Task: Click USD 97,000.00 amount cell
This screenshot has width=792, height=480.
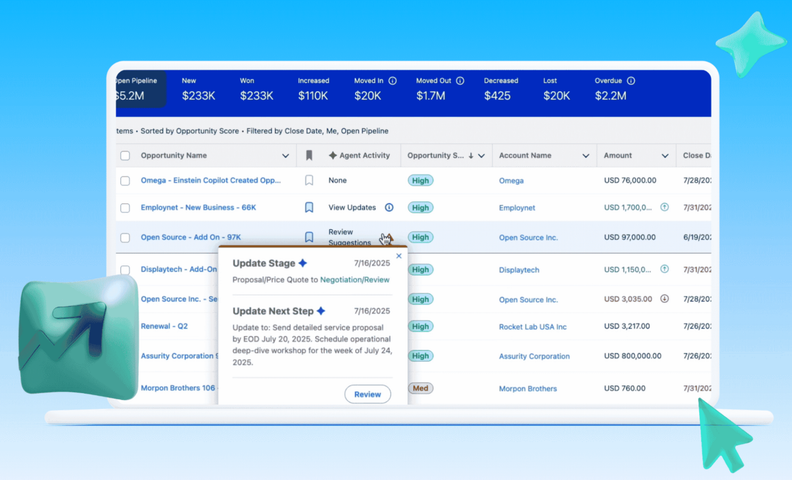Action: (630, 237)
